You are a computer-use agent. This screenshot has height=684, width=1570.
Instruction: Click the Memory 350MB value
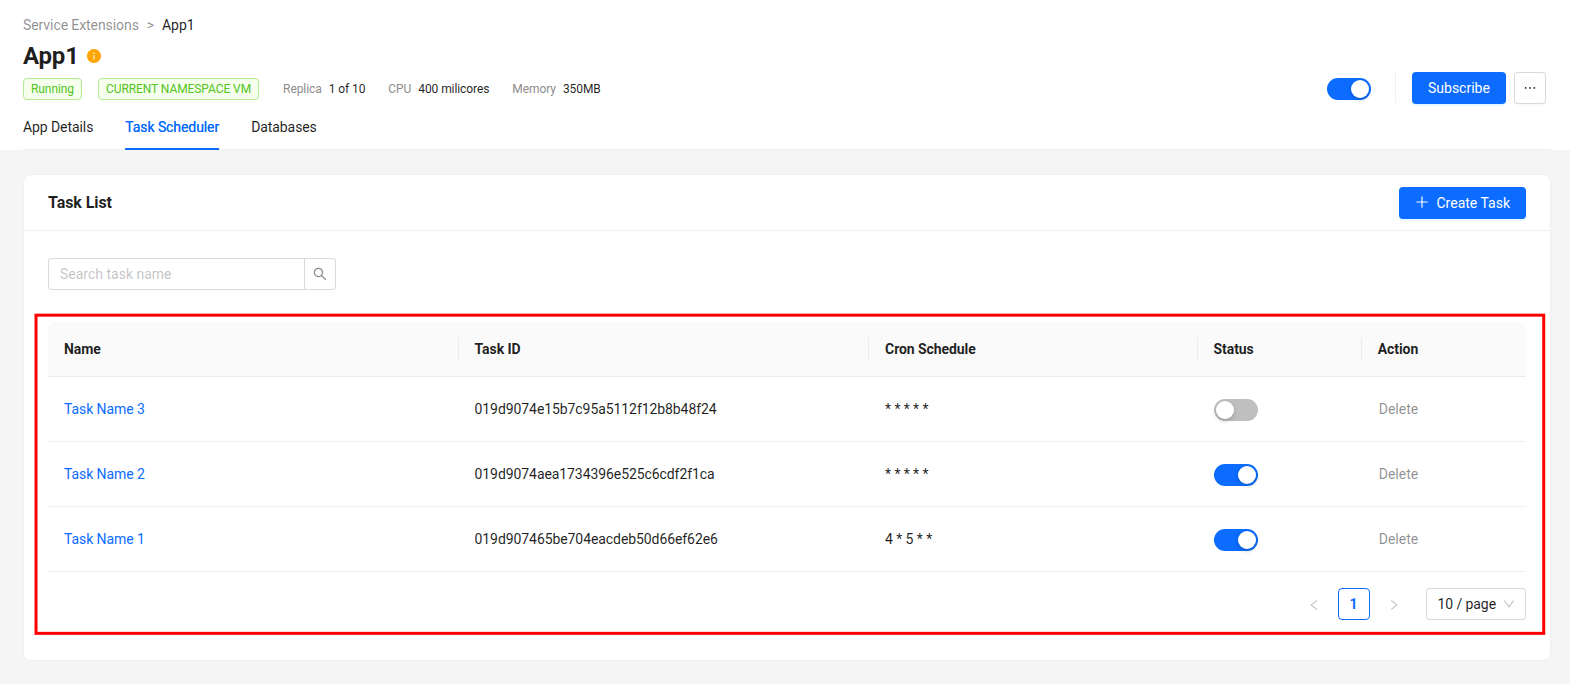pos(582,89)
